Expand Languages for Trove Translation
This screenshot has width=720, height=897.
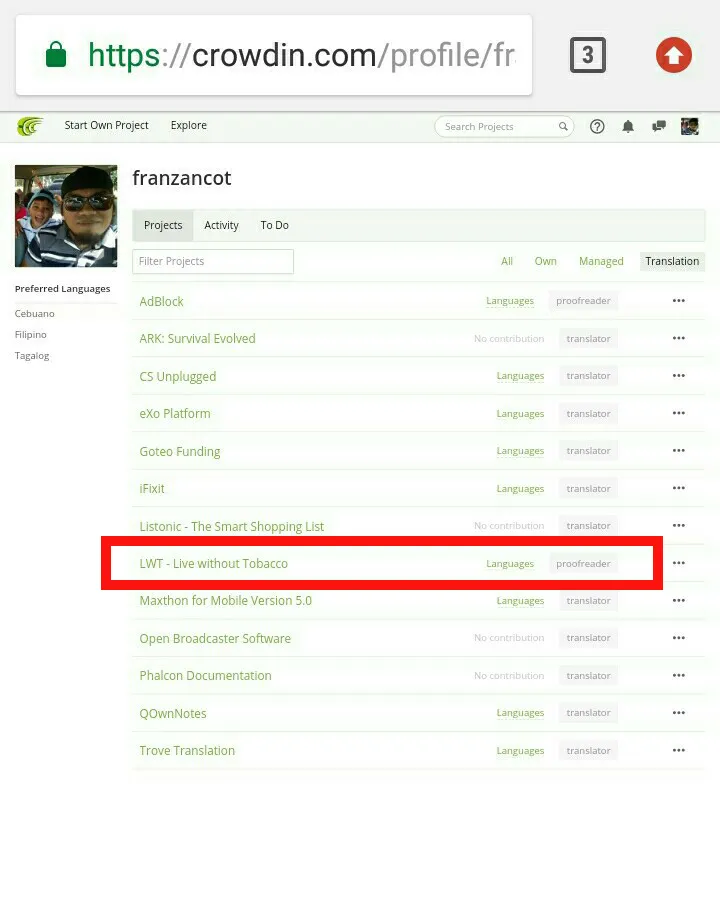[x=520, y=751]
